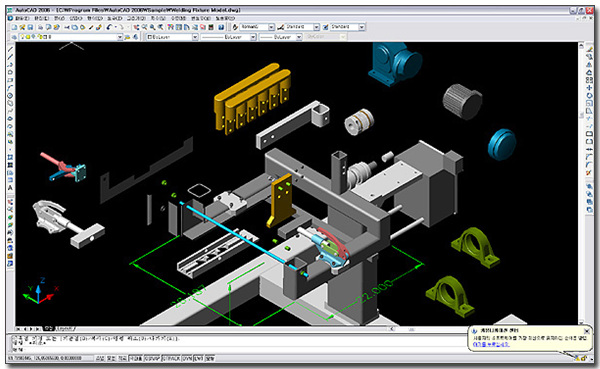Screen dimensions: 600x369
Task: Toggle LWT lineweight display in the status bar
Action: pos(199,359)
